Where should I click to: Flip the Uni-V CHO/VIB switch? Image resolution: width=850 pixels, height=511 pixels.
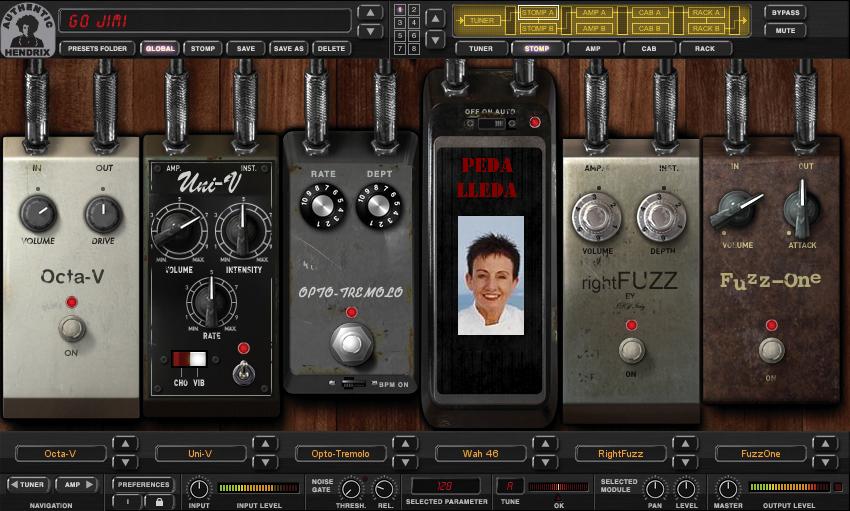(188, 358)
